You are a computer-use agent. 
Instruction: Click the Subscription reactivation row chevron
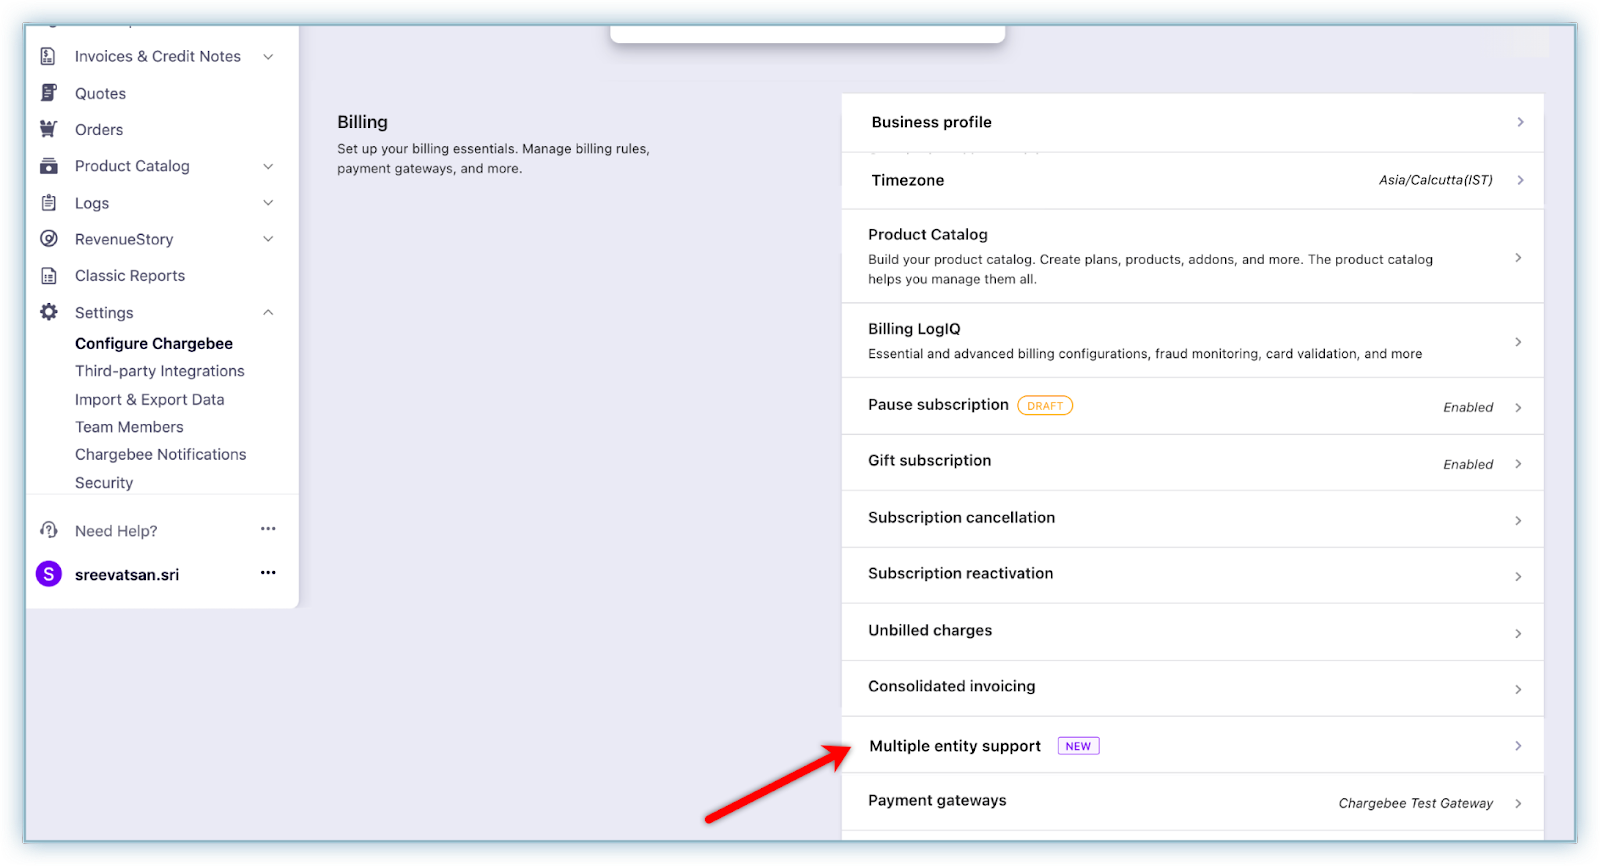click(1518, 577)
